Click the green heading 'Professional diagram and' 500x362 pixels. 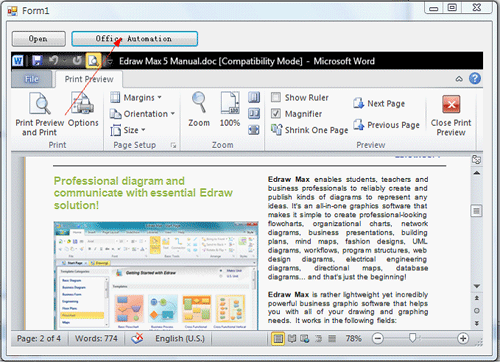coord(119,181)
